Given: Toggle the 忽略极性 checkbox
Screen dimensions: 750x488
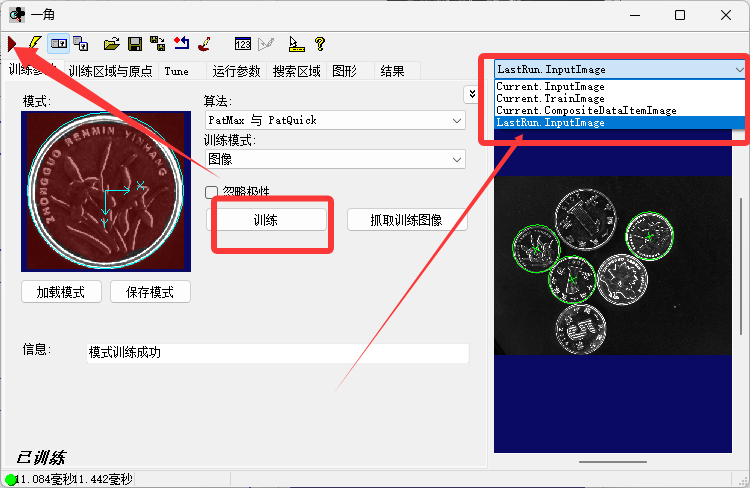Looking at the screenshot, I should point(211,192).
